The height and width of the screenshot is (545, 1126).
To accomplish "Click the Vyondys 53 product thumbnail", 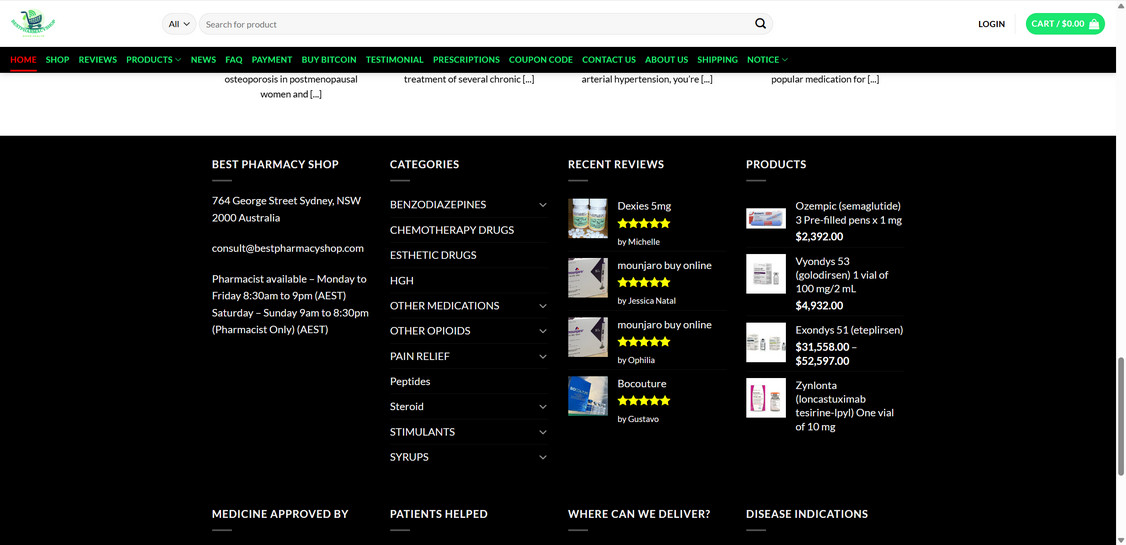I will pyautogui.click(x=766, y=274).
